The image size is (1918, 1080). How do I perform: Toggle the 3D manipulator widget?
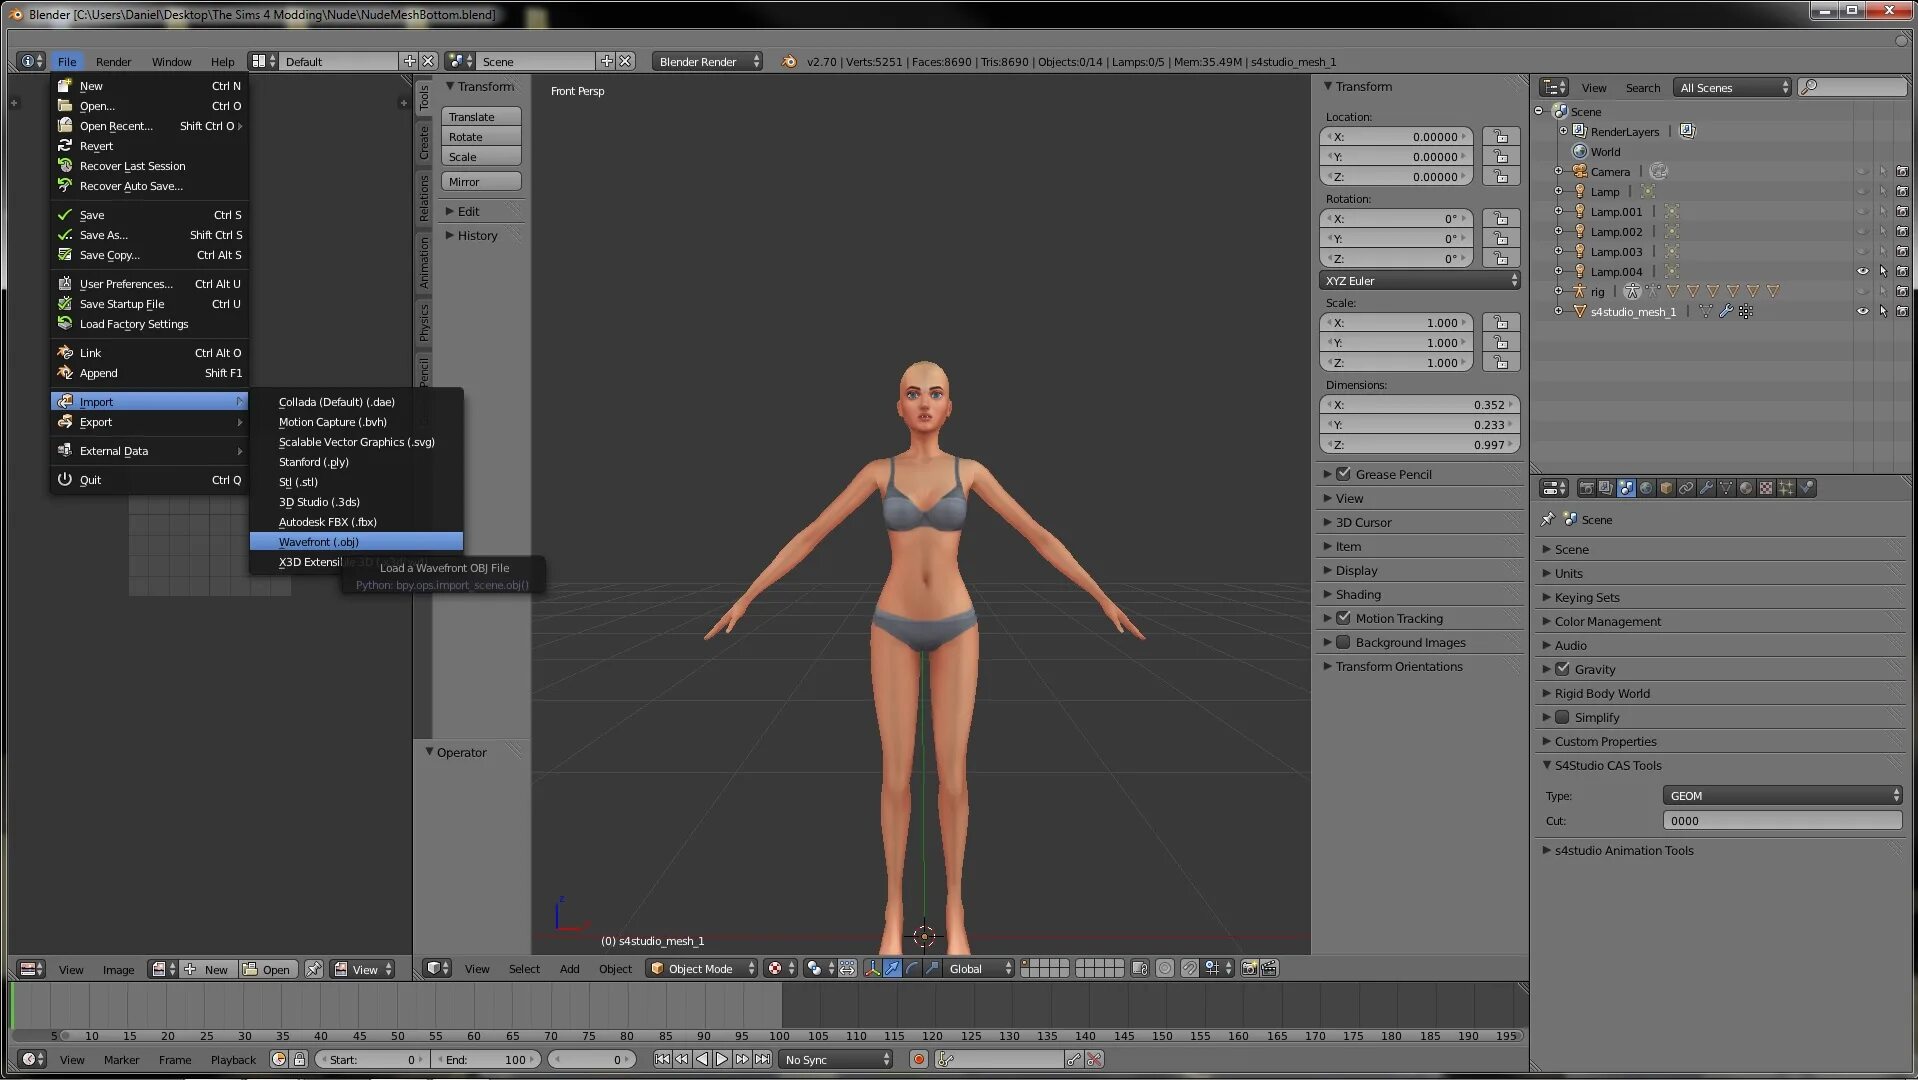click(872, 968)
